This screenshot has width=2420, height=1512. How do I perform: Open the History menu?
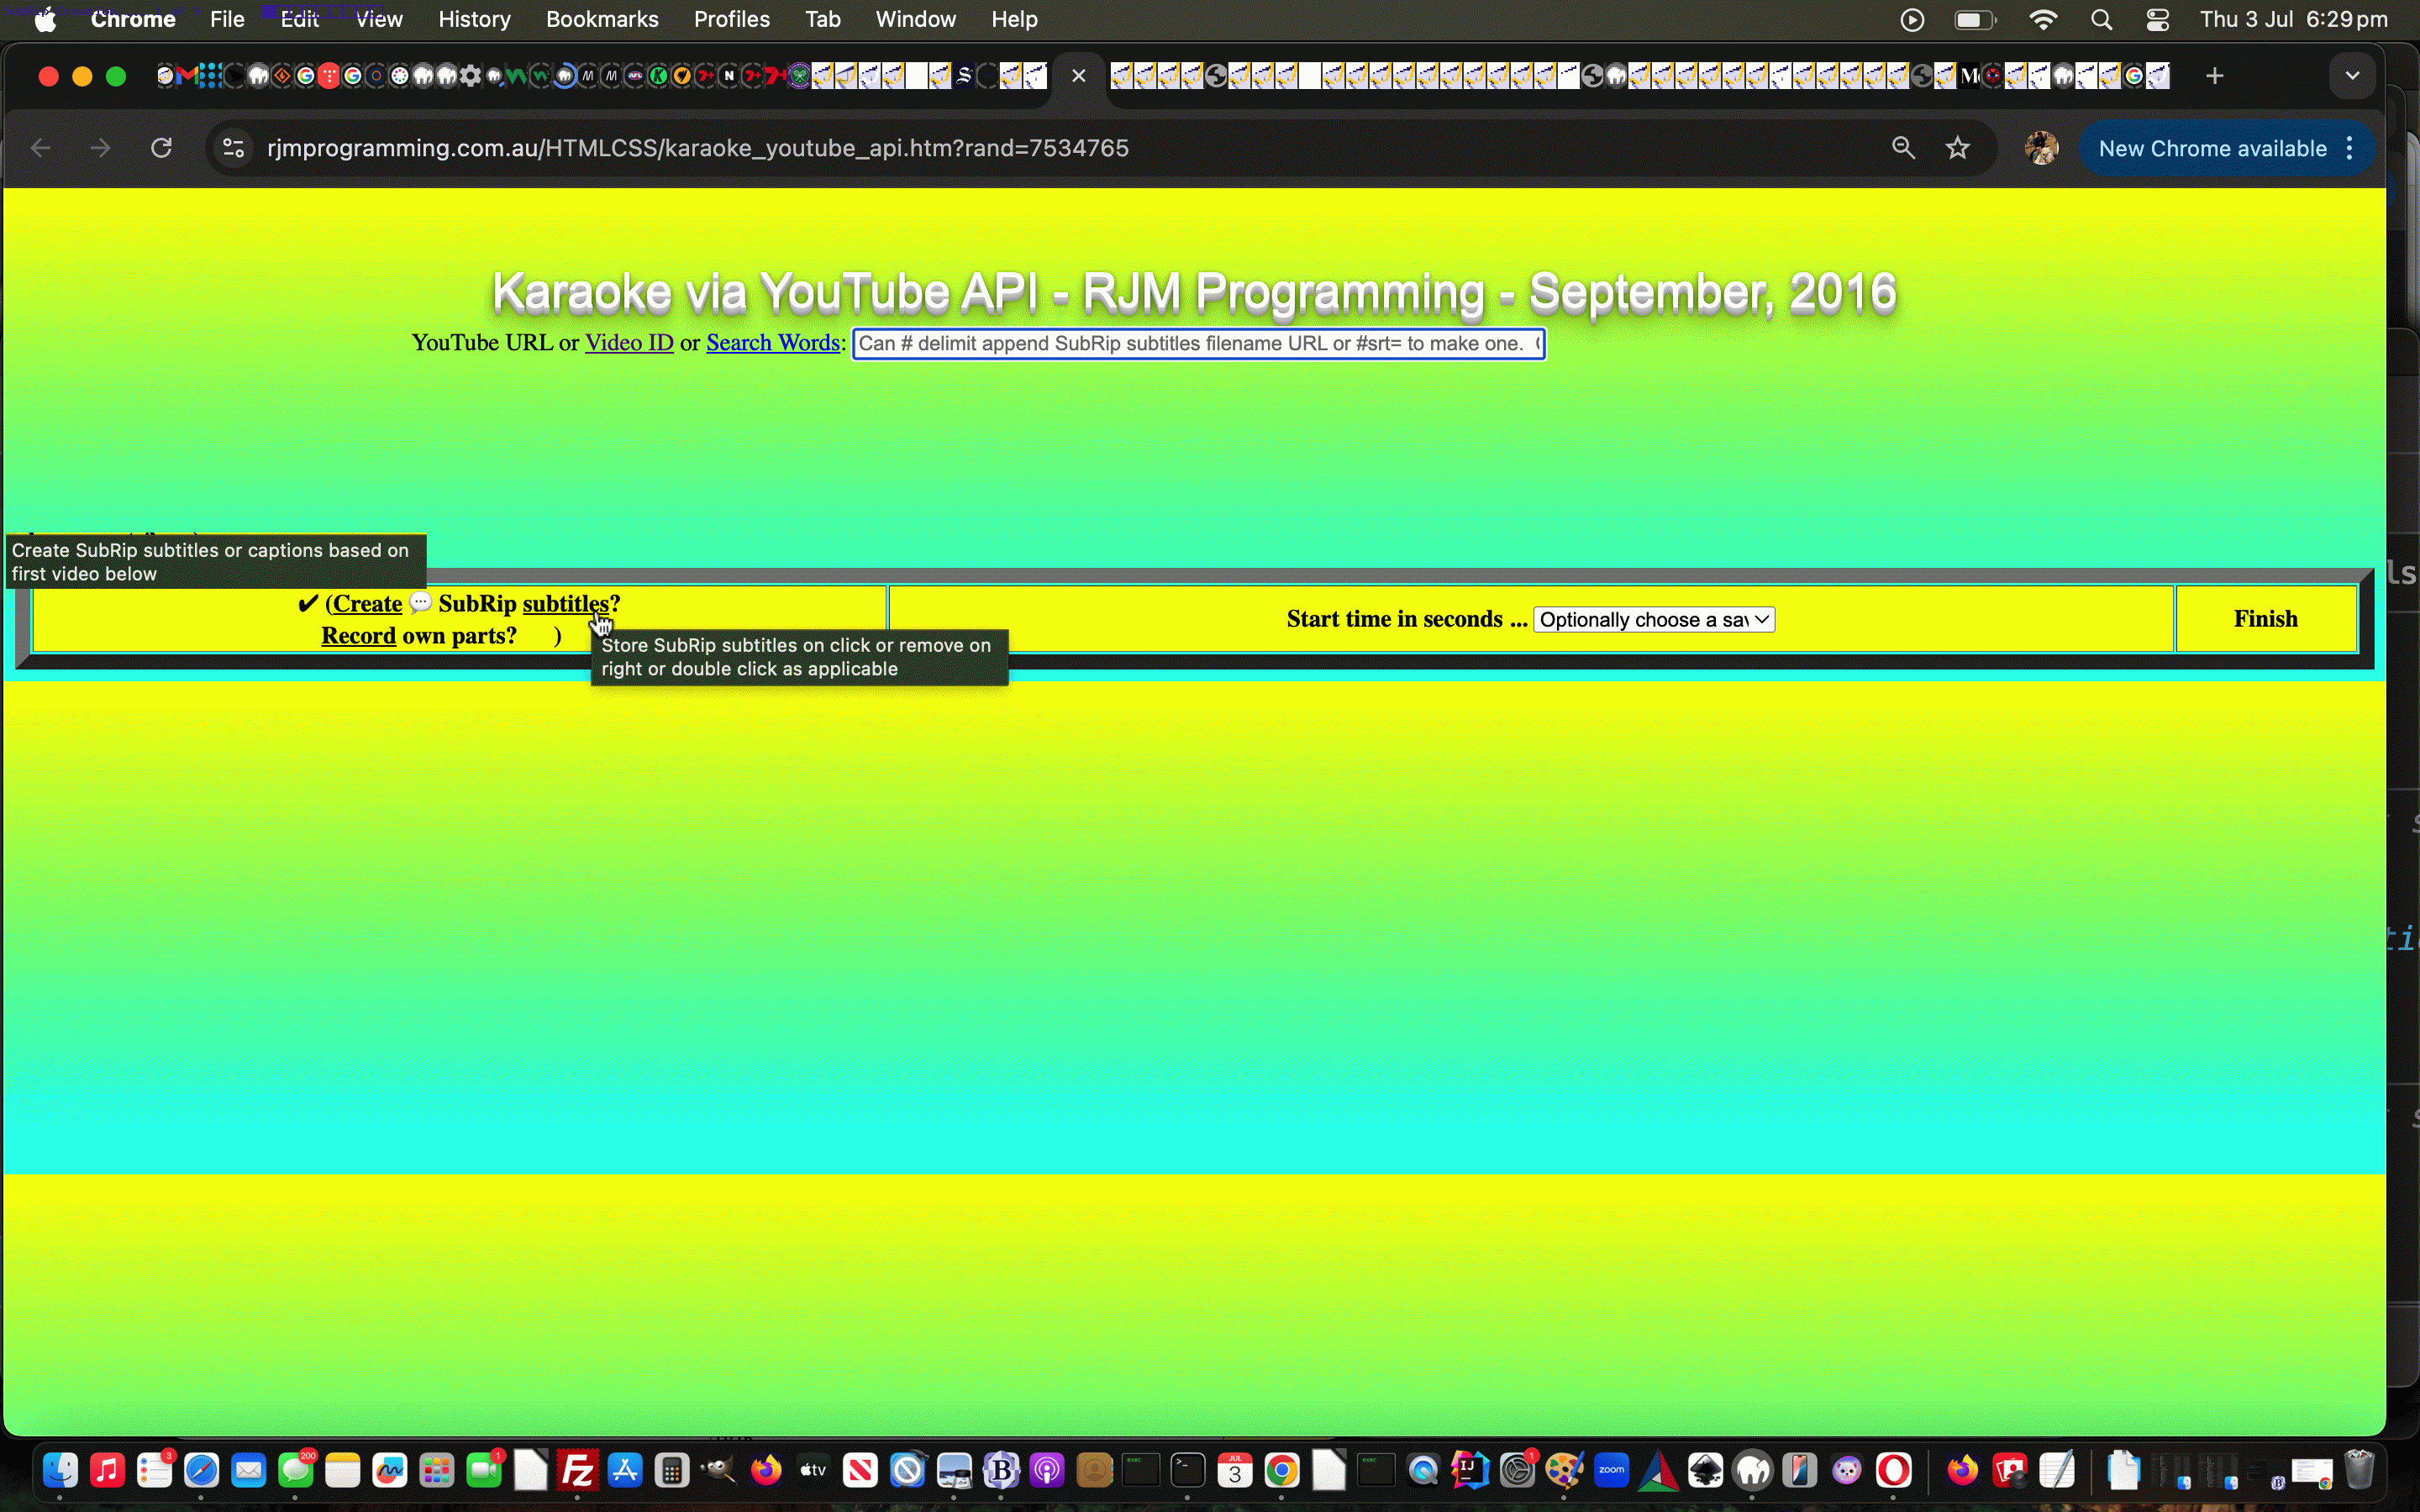474,19
